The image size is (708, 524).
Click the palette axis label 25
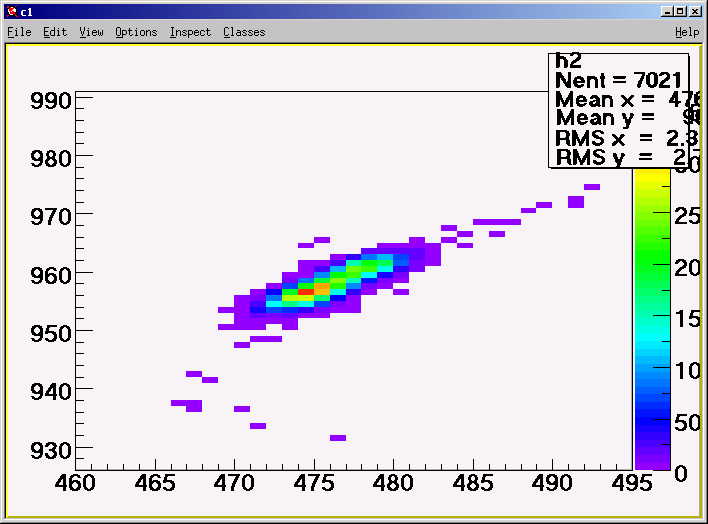[687, 217]
